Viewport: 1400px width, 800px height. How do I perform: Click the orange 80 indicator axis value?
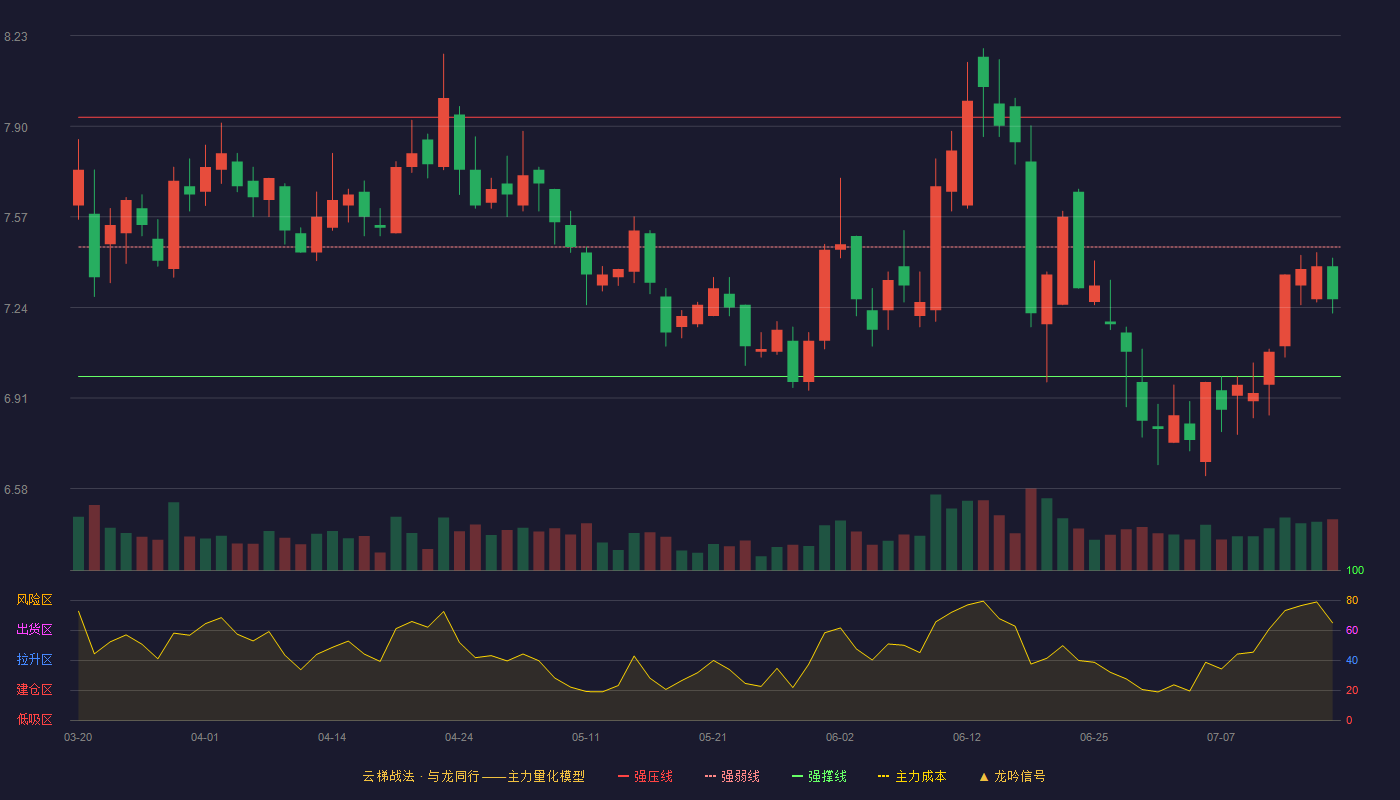1352,600
